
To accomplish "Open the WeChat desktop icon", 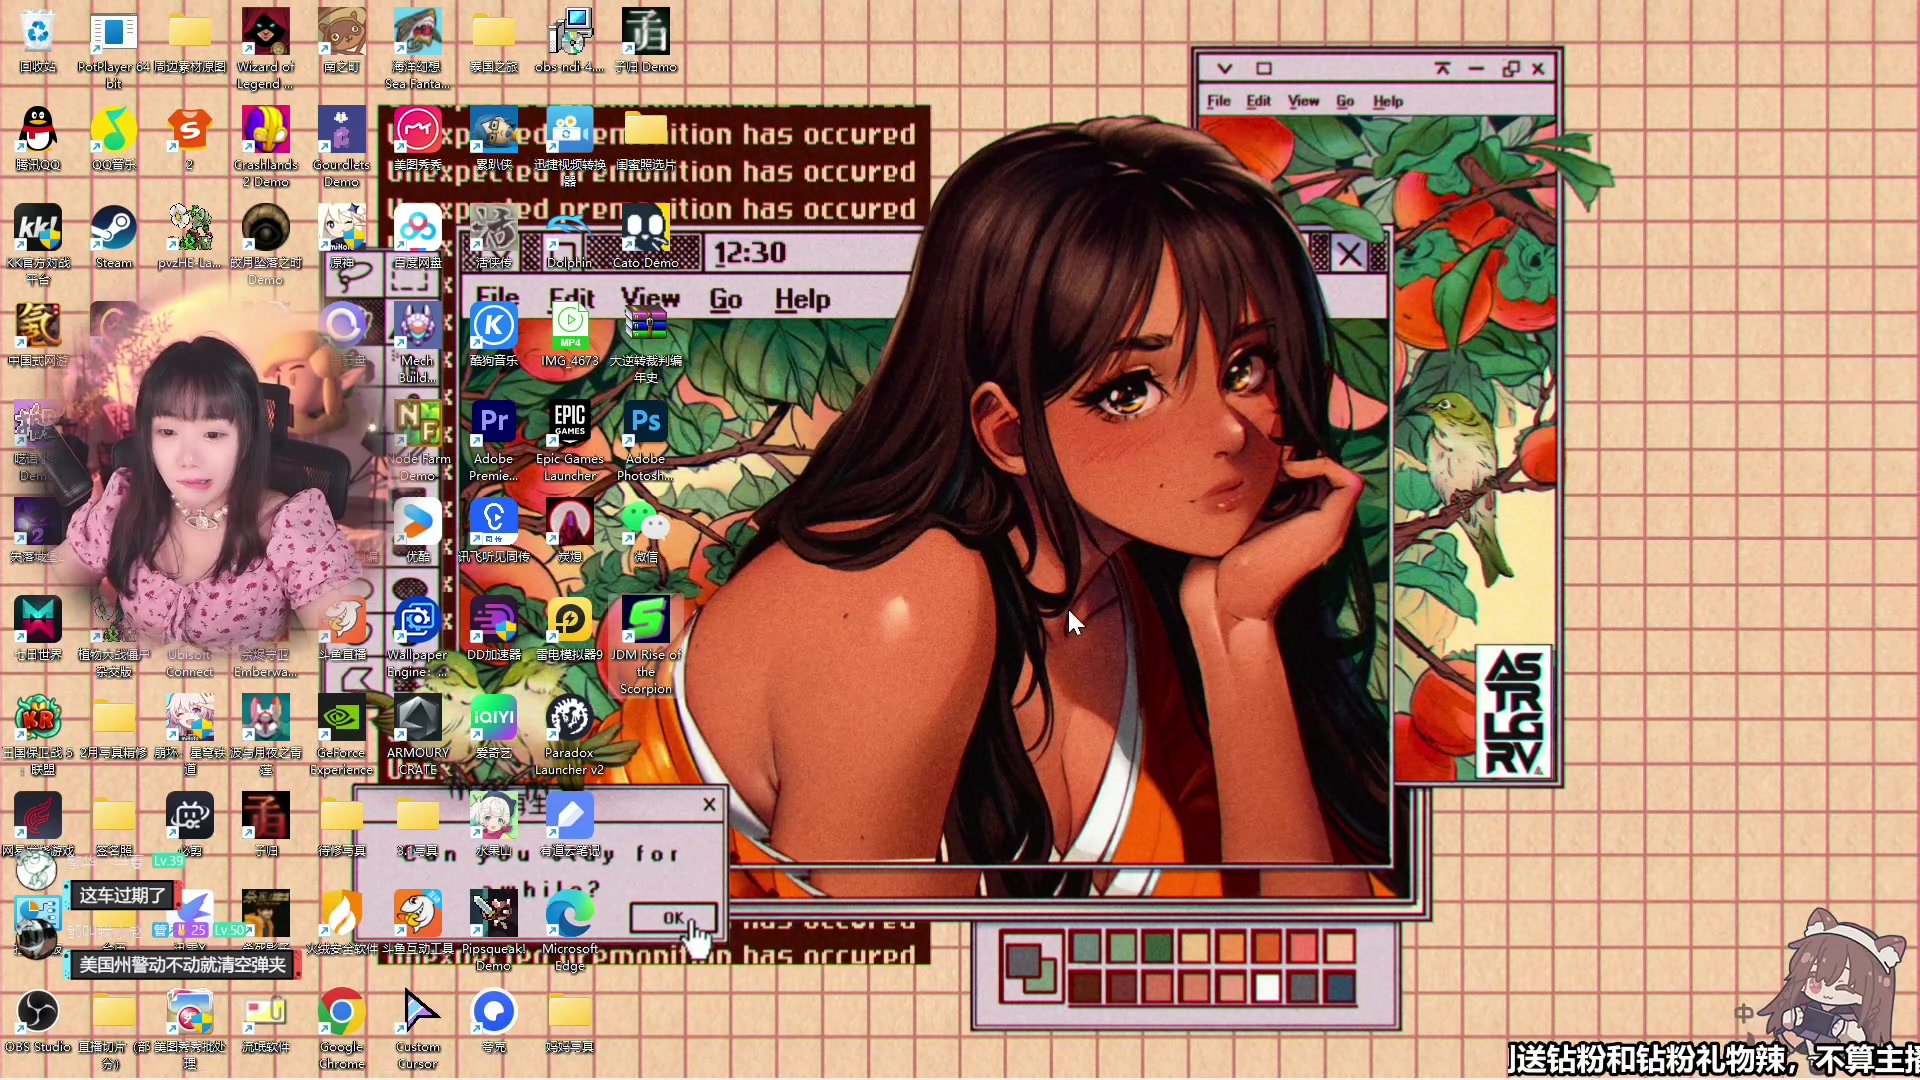I will point(645,522).
